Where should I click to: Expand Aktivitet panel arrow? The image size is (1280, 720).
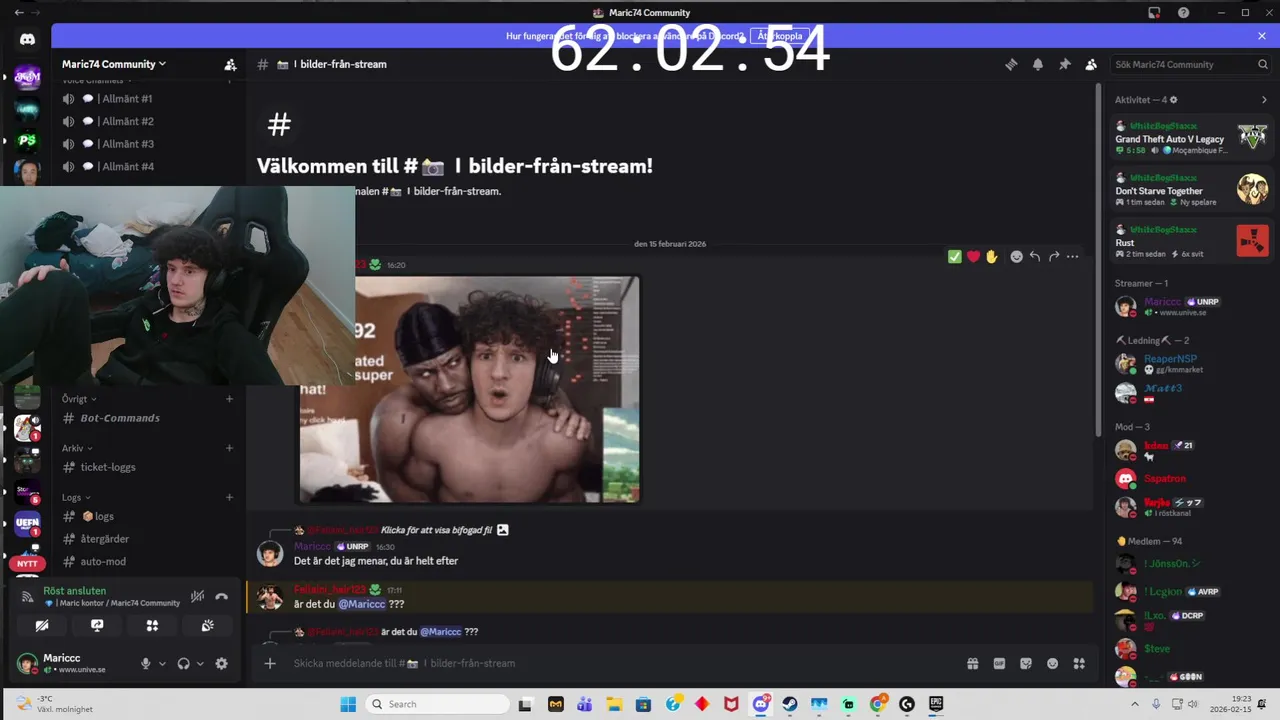(x=1264, y=100)
